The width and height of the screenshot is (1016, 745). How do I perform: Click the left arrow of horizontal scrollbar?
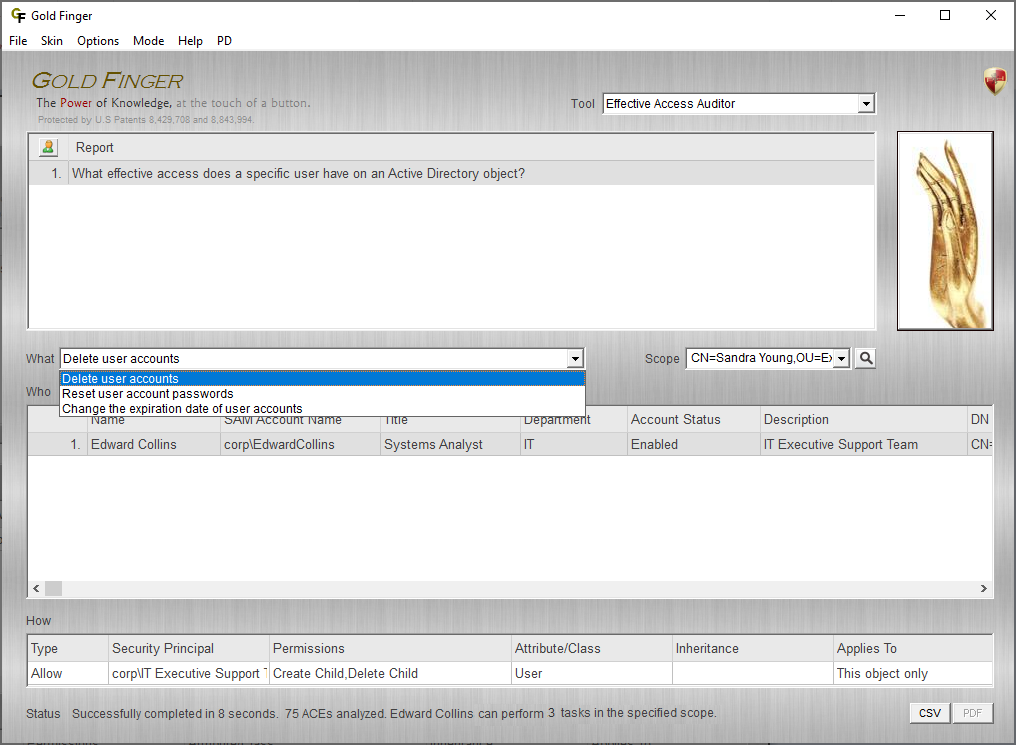tap(36, 588)
